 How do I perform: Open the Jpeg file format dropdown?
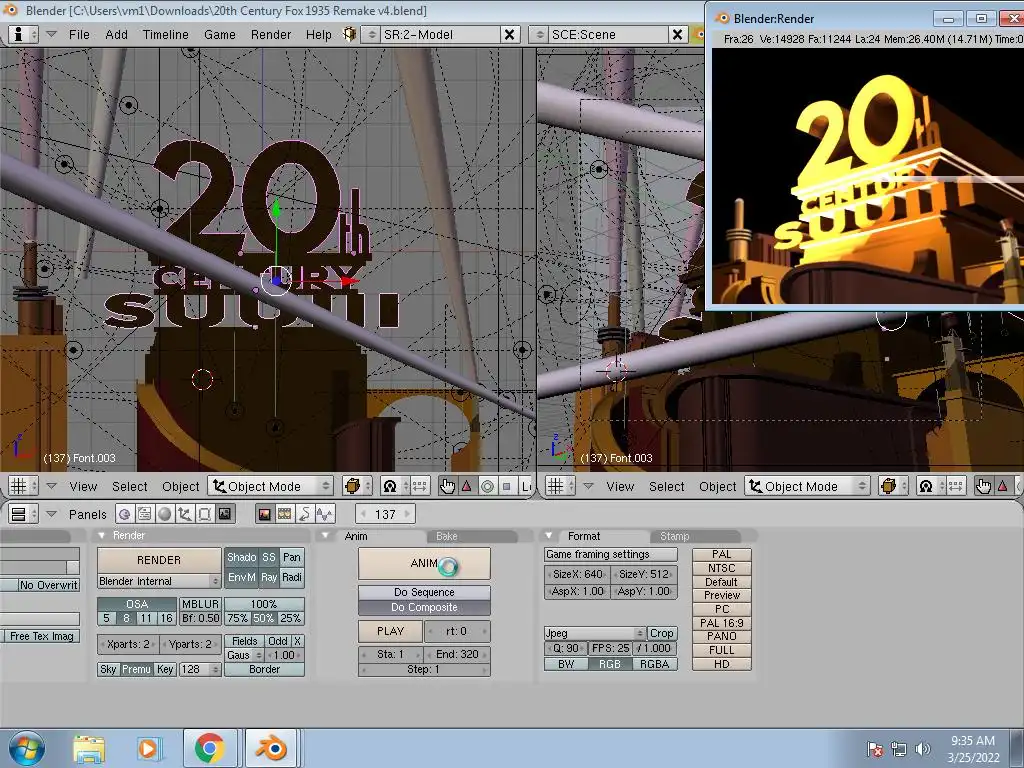594,633
